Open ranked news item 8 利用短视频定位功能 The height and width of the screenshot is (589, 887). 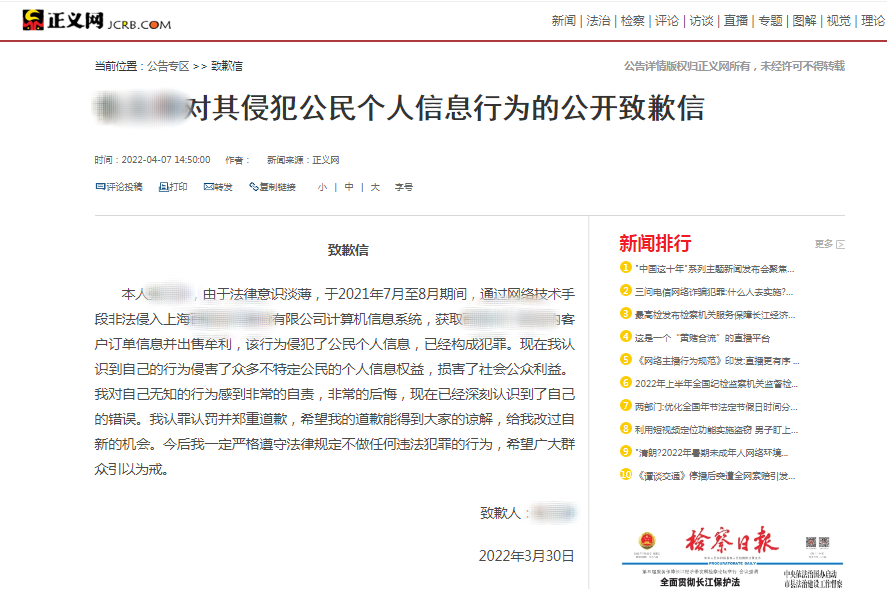[x=709, y=429]
